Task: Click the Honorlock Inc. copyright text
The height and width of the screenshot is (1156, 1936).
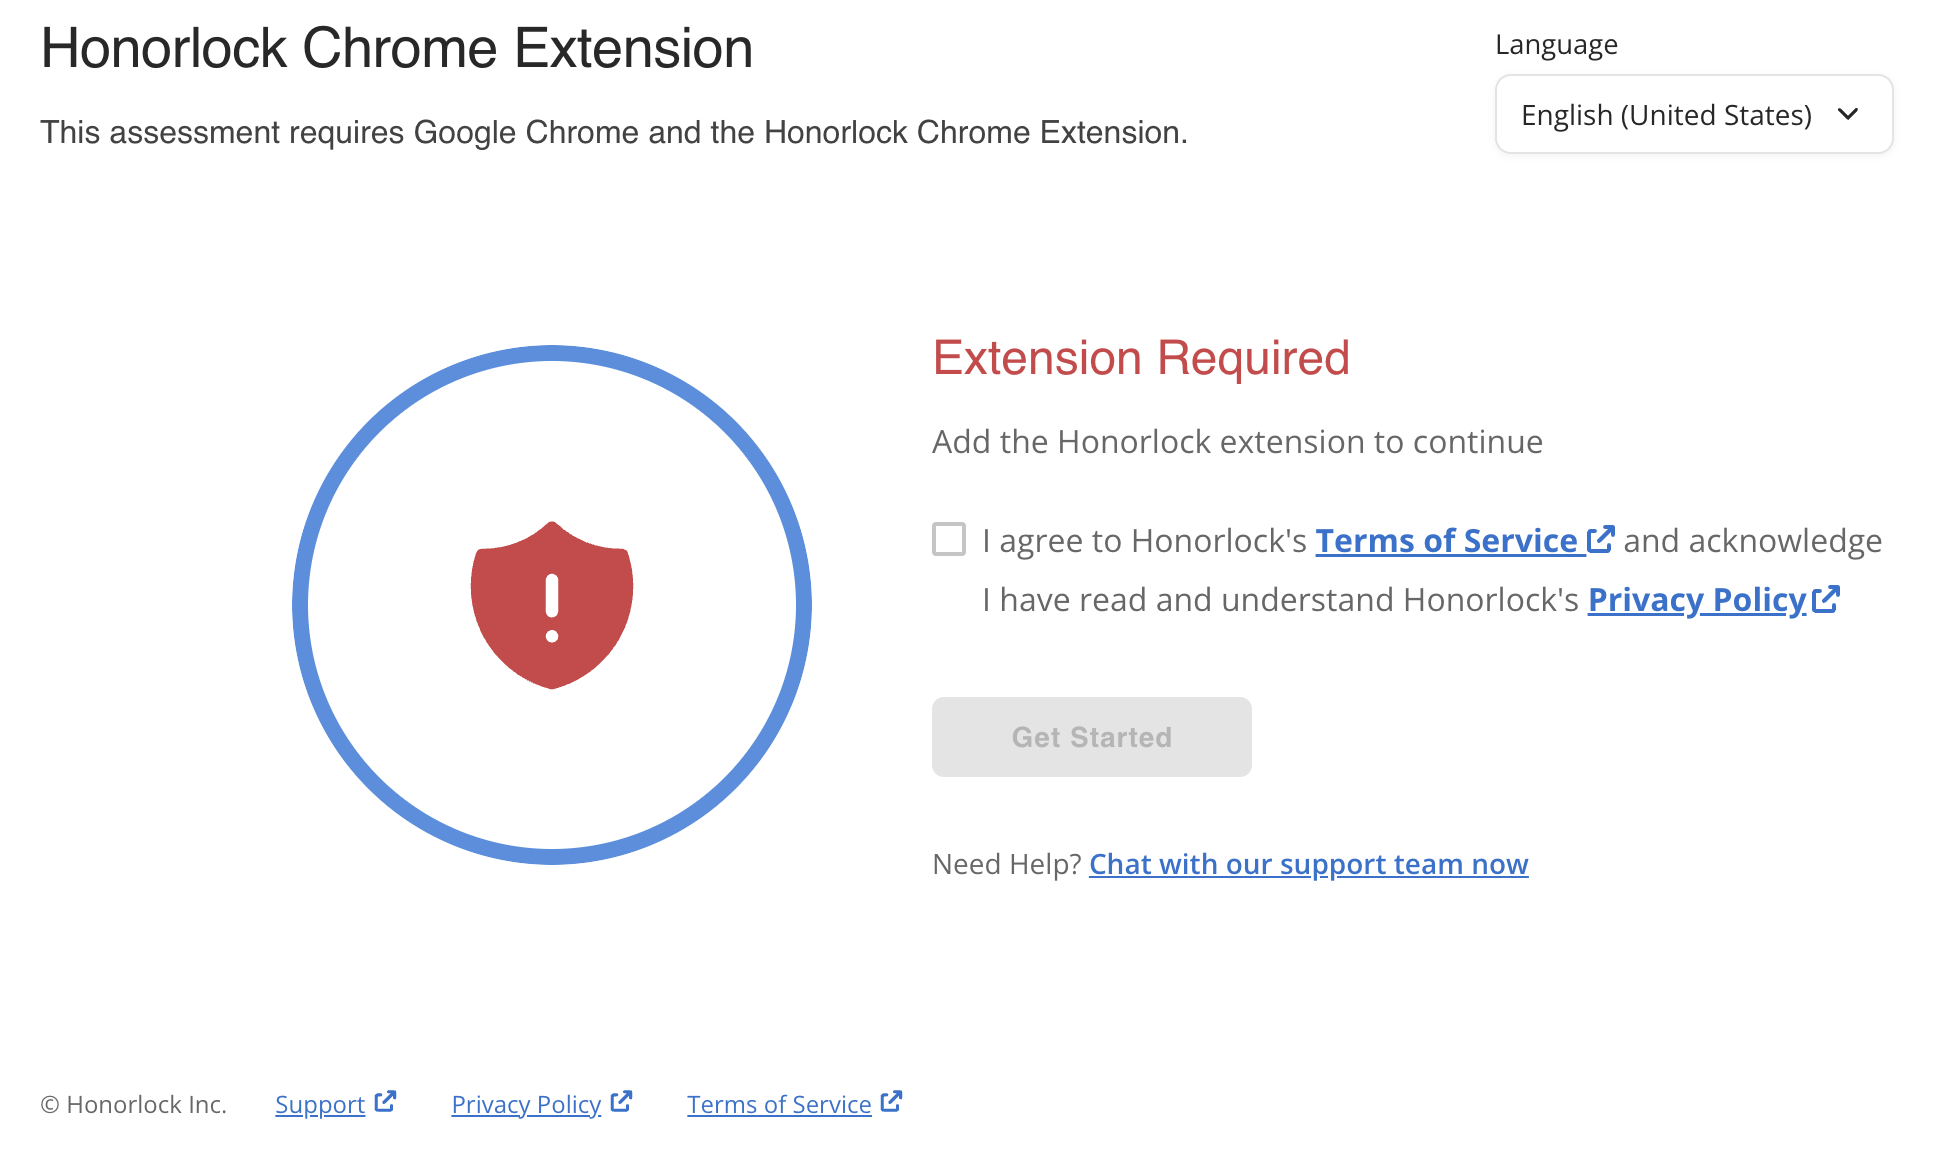Action: (134, 1104)
